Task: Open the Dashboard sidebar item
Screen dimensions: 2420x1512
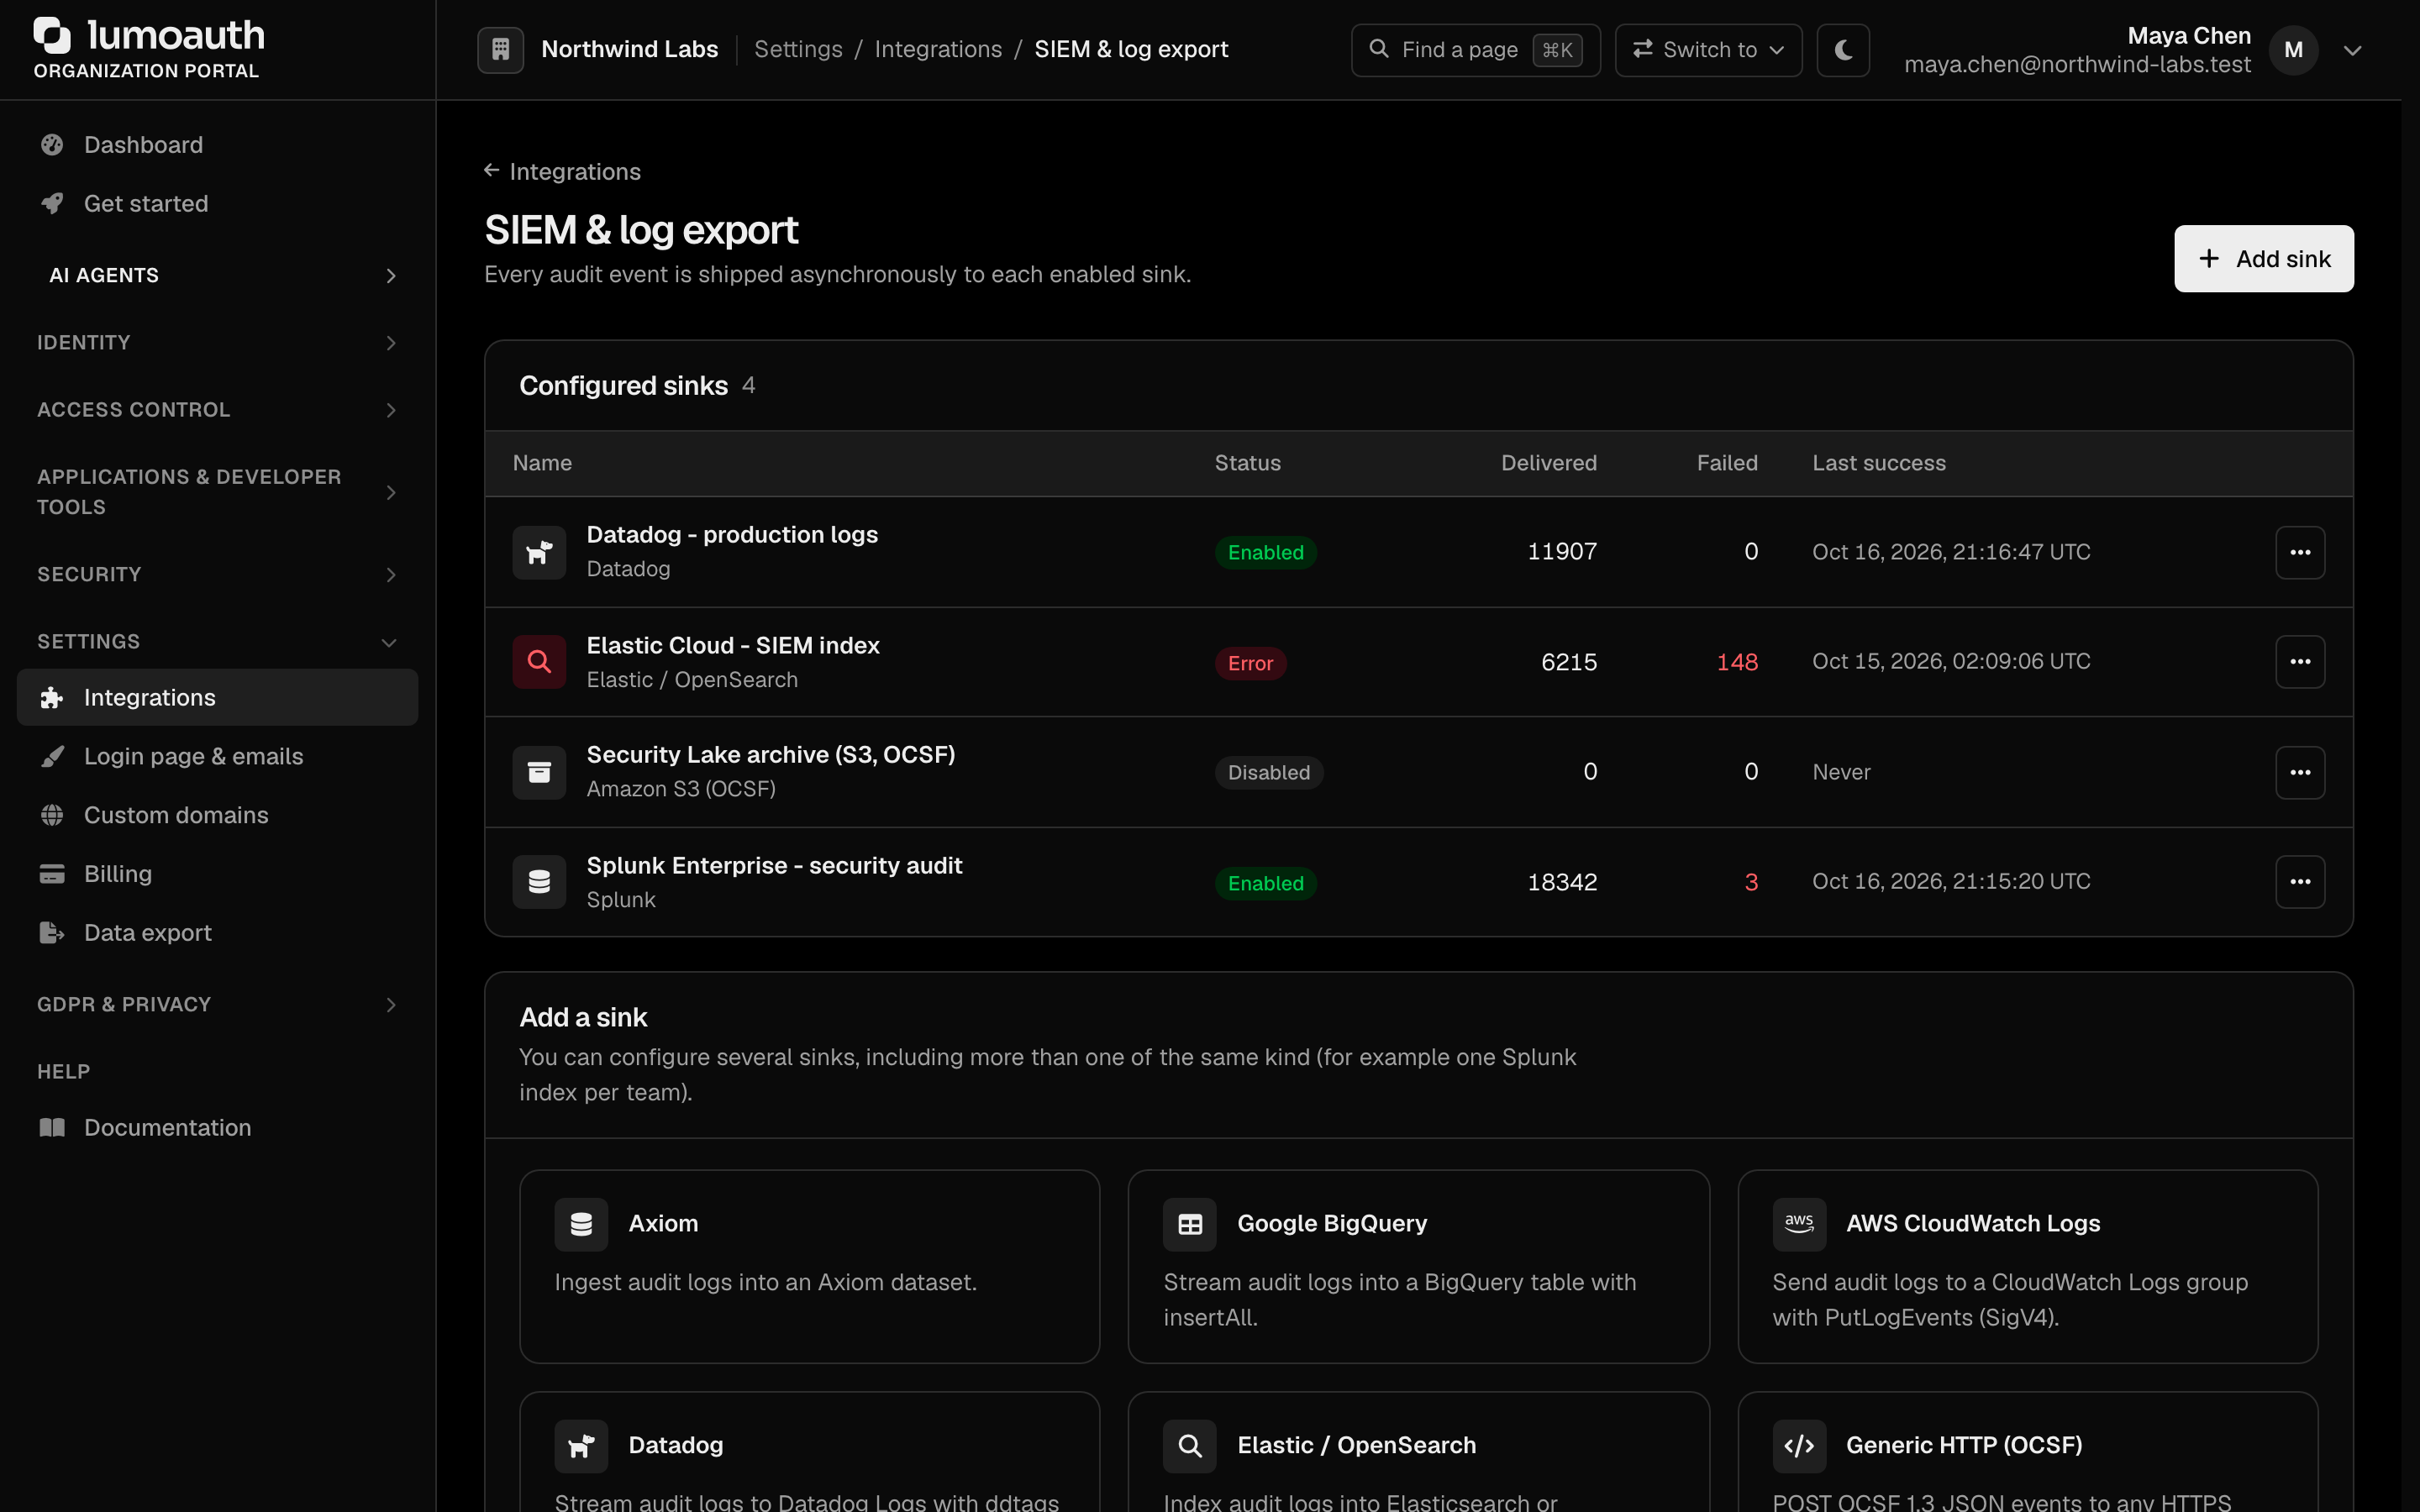Action: pos(217,145)
